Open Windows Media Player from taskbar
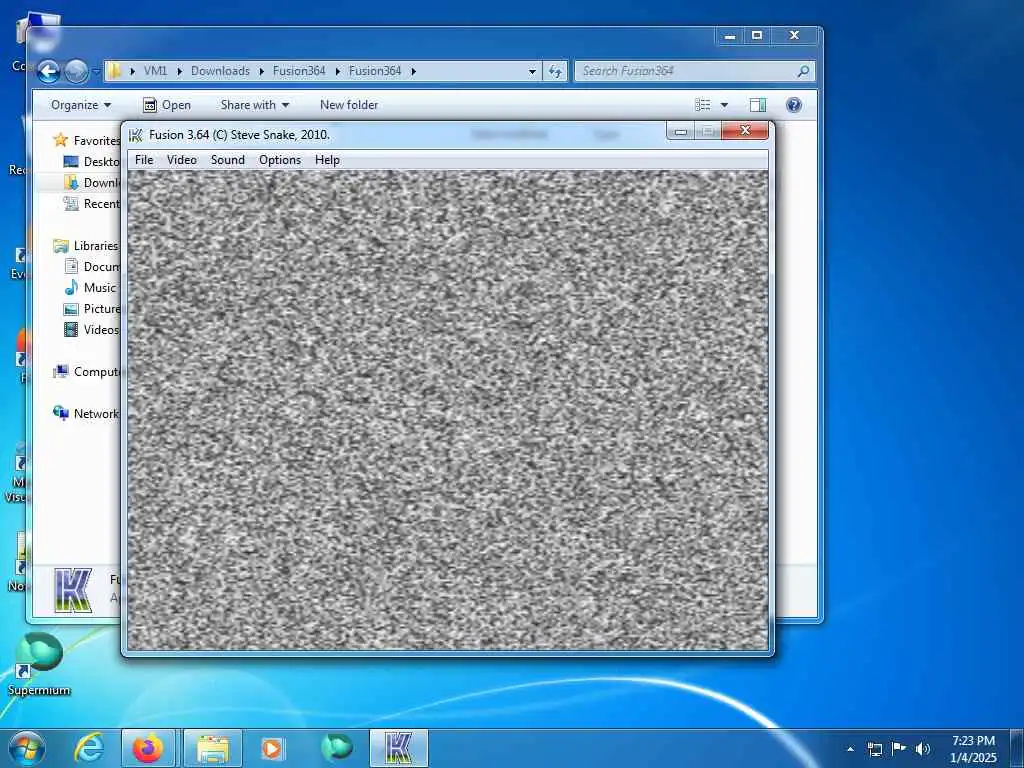The image size is (1024, 768). click(272, 748)
